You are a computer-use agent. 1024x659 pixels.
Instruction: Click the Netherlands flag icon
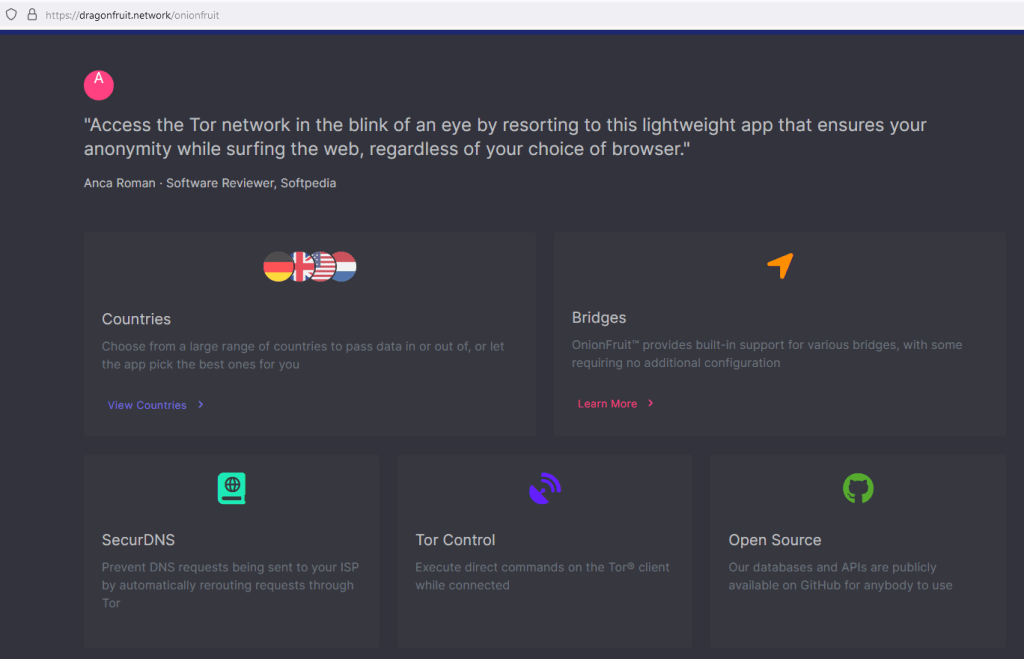(x=345, y=266)
